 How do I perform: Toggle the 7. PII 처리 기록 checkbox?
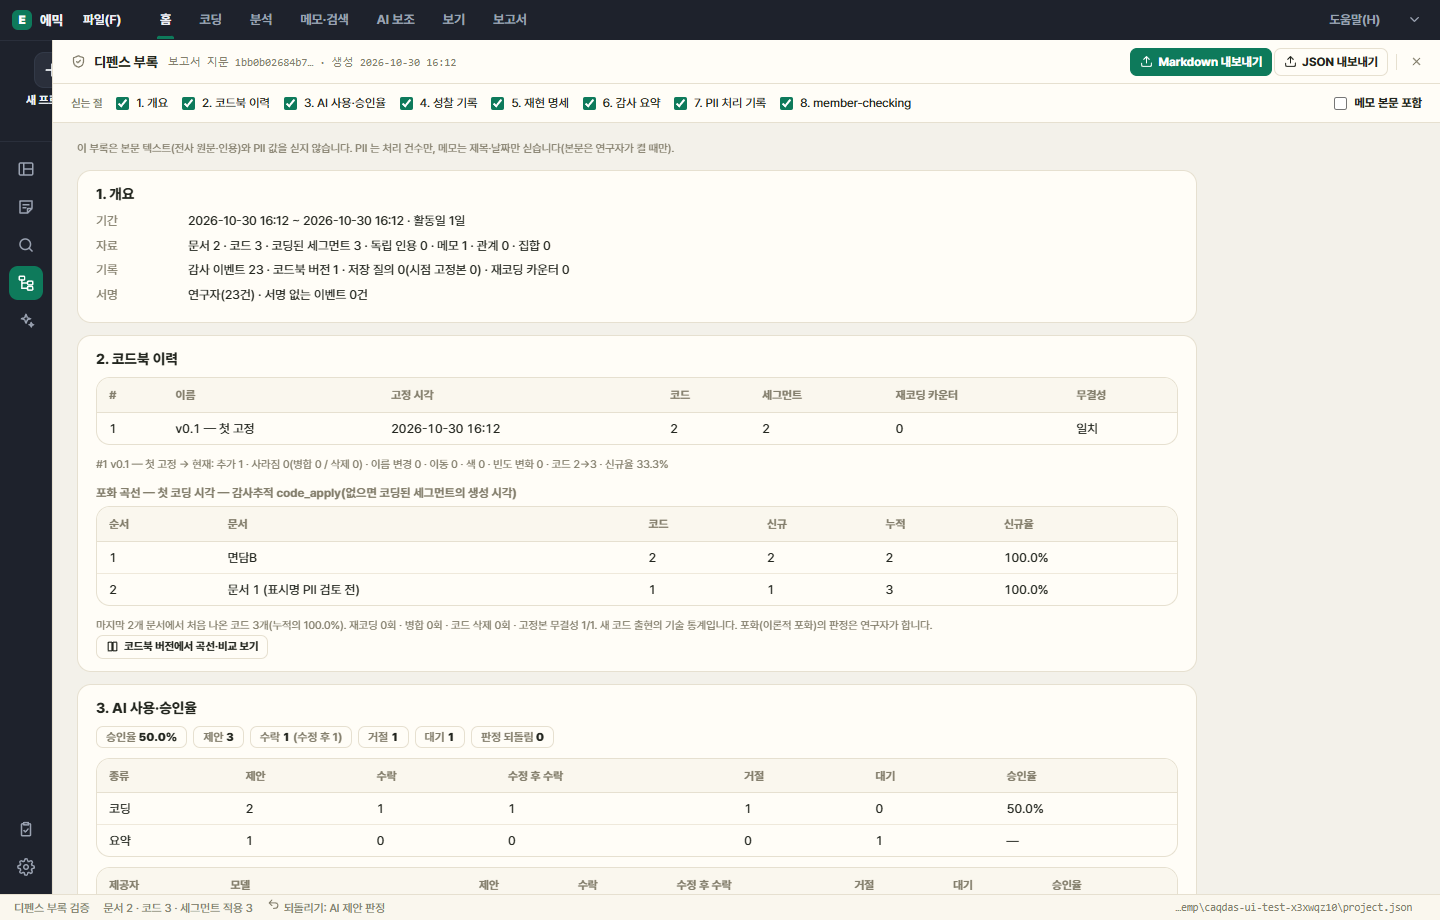click(x=680, y=103)
